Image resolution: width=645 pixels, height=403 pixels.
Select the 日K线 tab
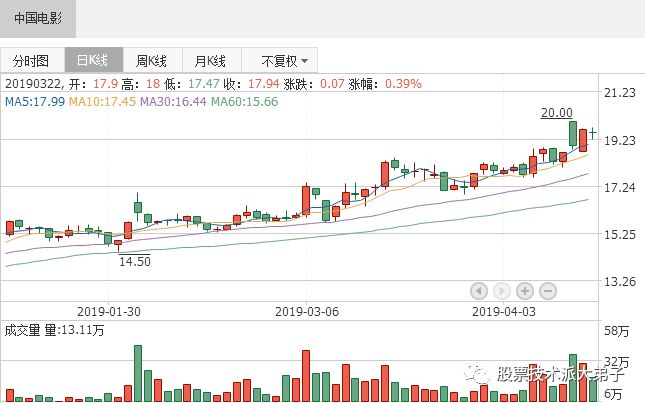(94, 60)
